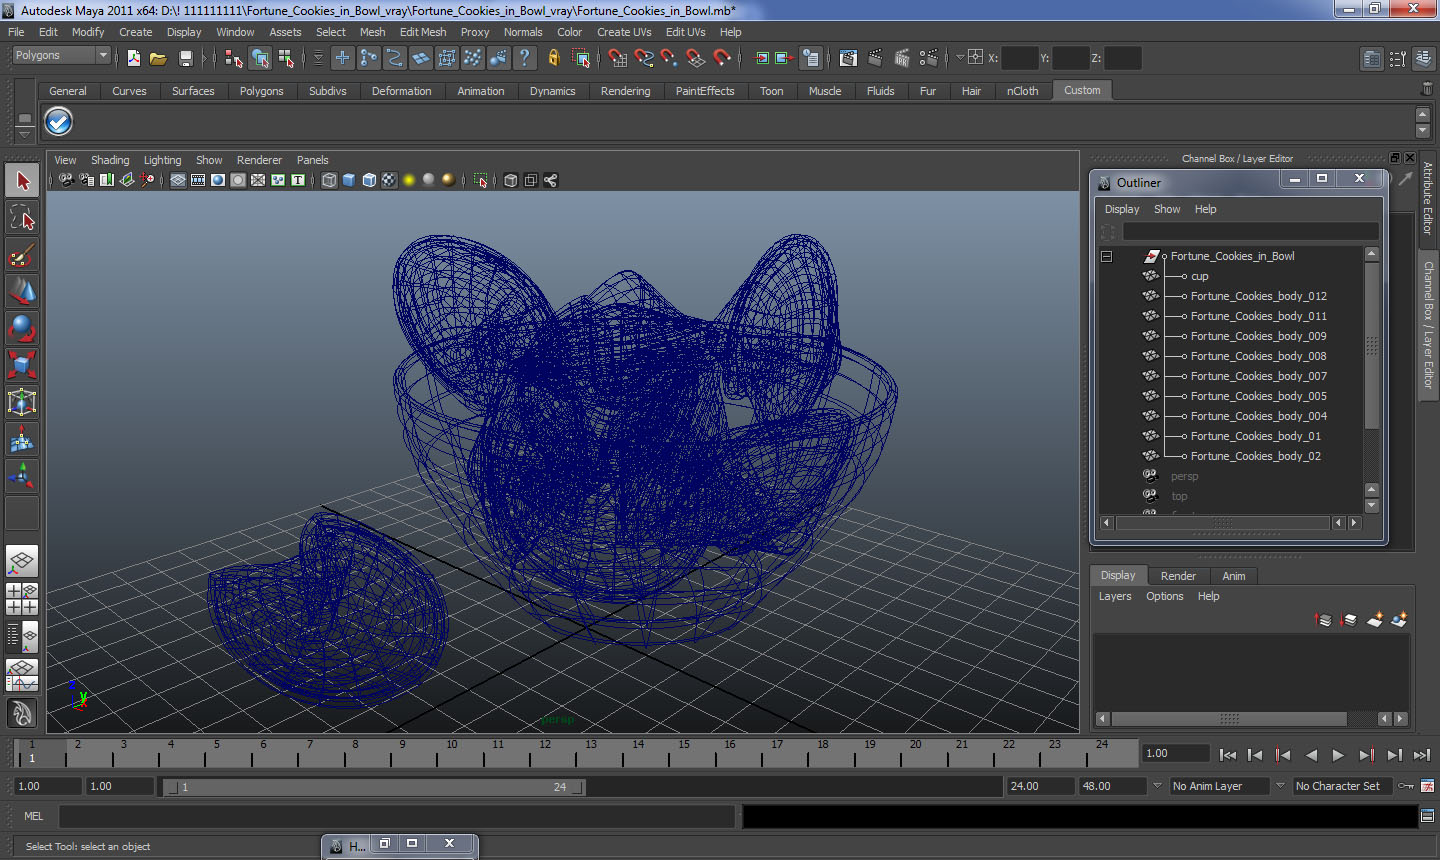Switch to single perspective view layout
Image resolution: width=1440 pixels, height=860 pixels.
tap(22, 561)
